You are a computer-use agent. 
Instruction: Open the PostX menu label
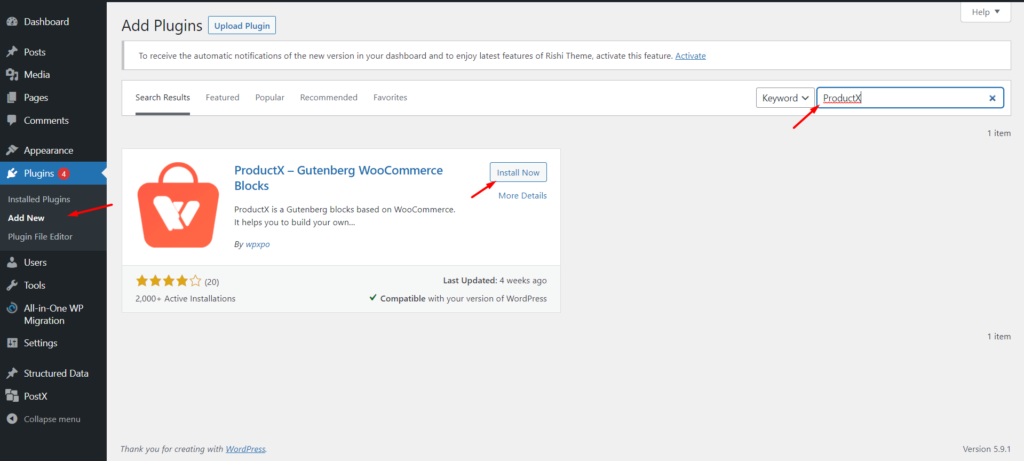pyautogui.click(x=35, y=396)
